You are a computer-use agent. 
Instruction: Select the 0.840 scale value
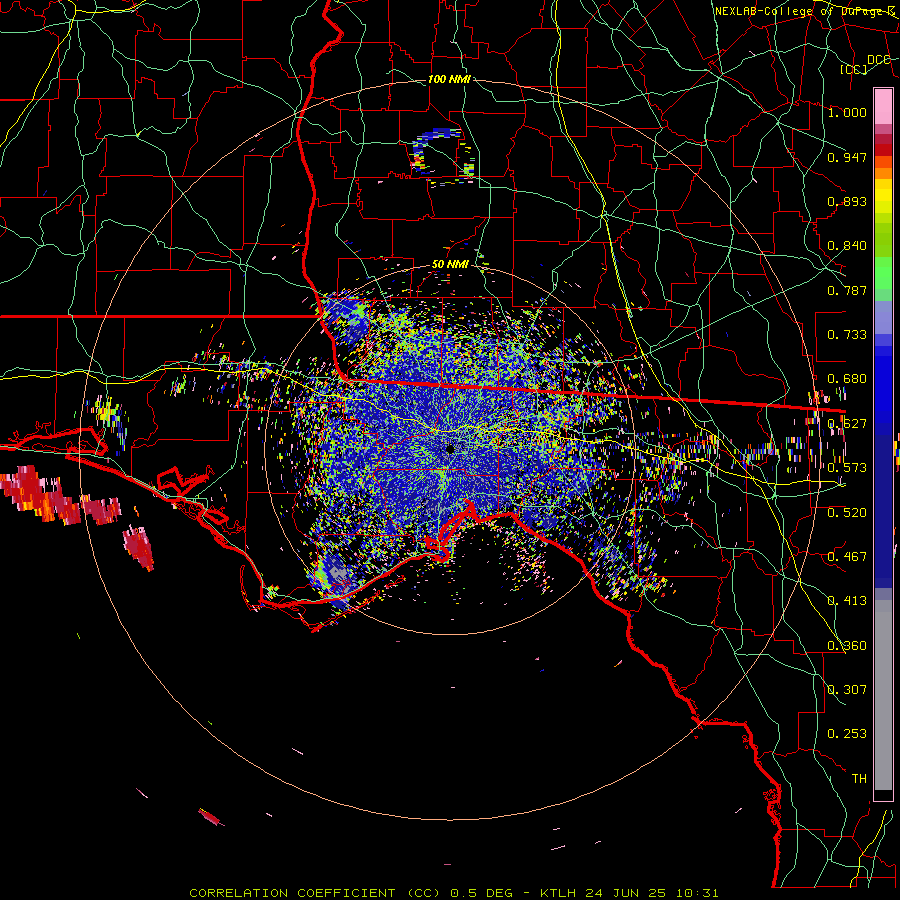[x=847, y=246]
